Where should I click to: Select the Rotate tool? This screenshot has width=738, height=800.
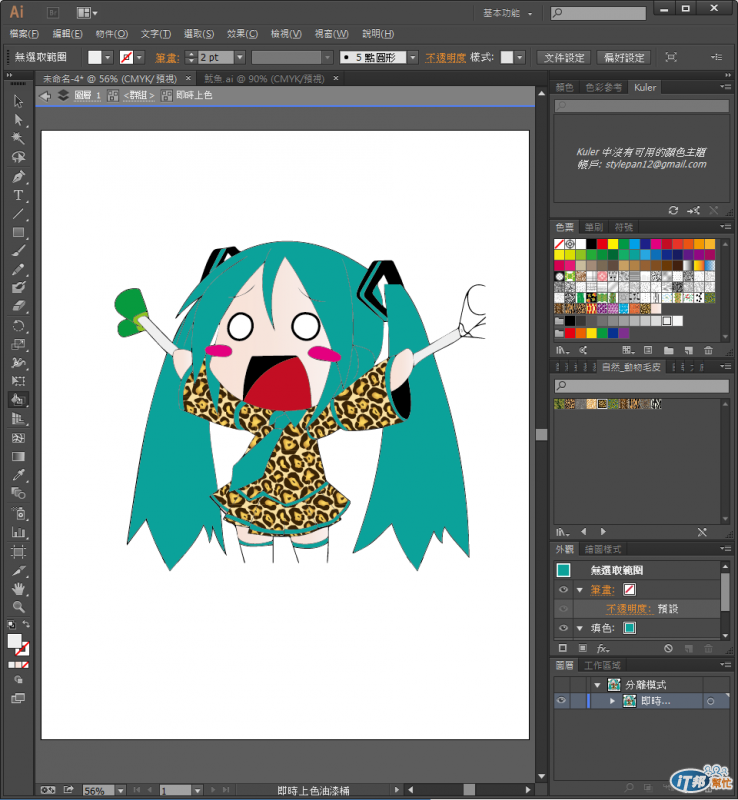point(18,326)
